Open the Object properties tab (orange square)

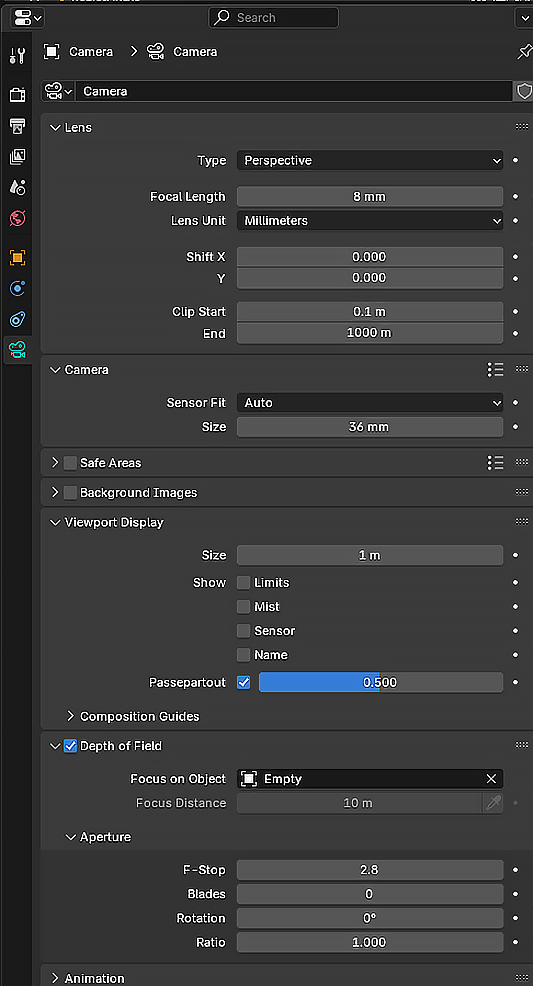[17, 257]
